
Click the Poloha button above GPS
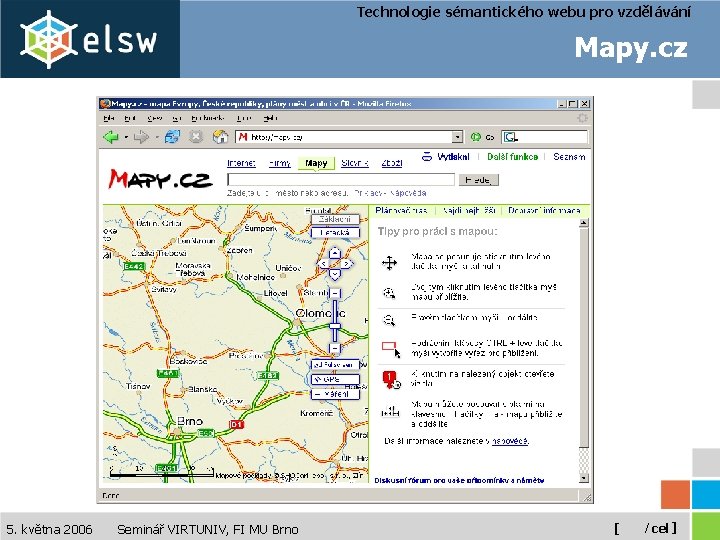point(335,365)
